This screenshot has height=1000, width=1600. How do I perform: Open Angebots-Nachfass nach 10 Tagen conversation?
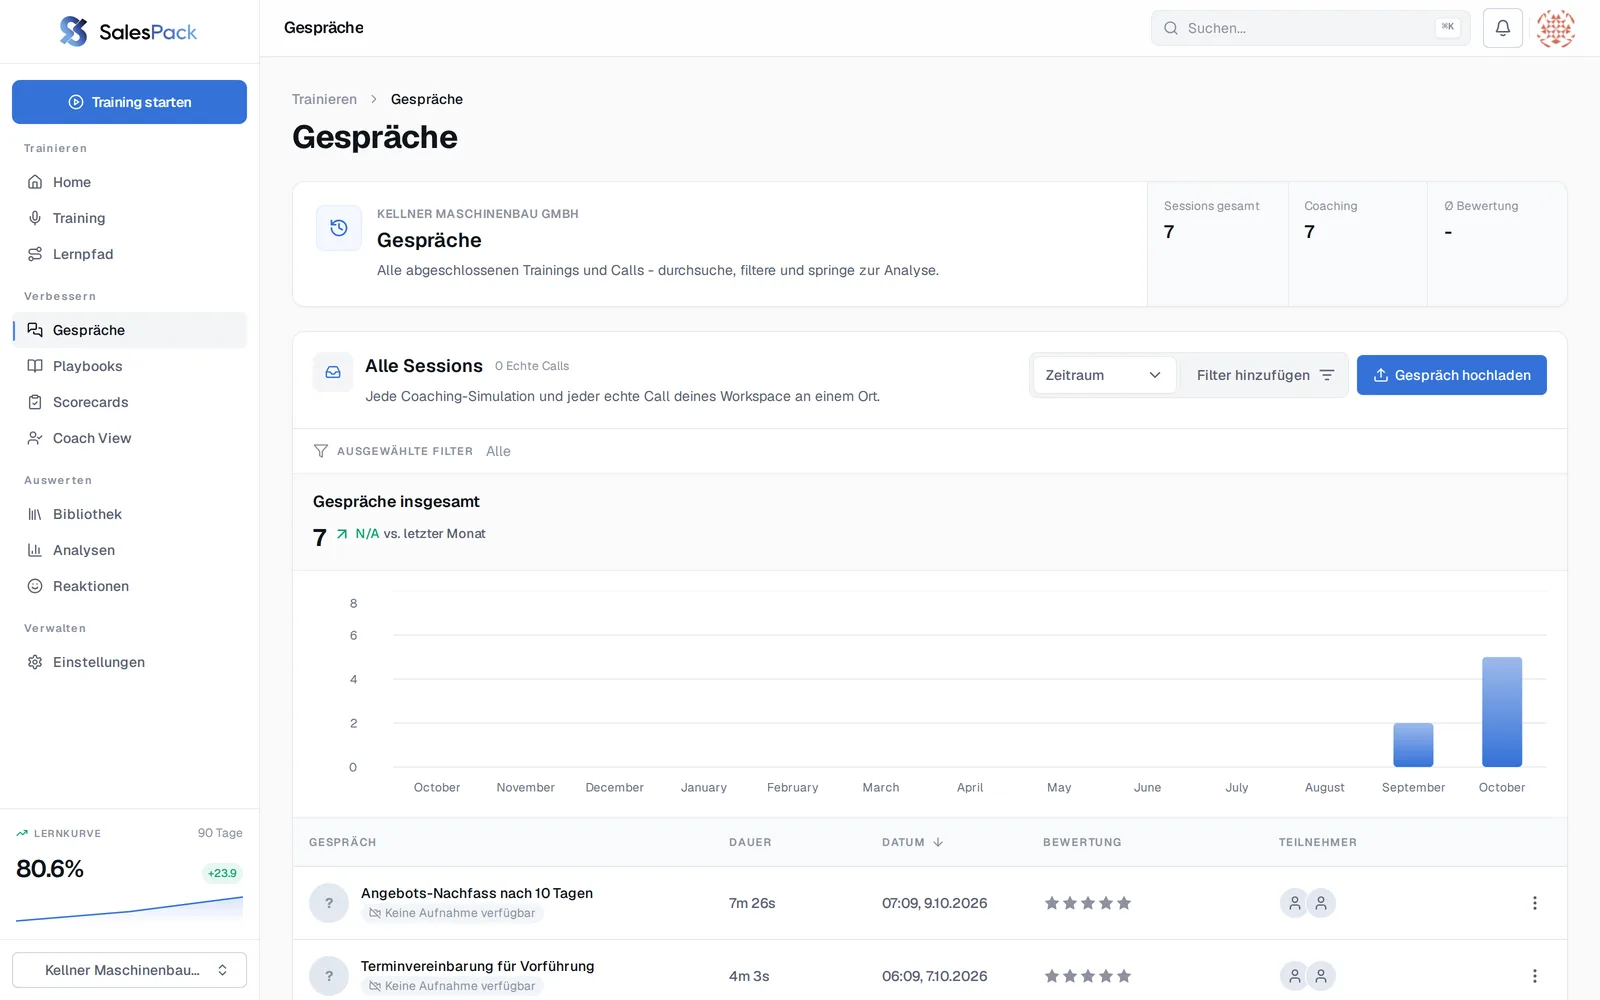click(x=476, y=893)
